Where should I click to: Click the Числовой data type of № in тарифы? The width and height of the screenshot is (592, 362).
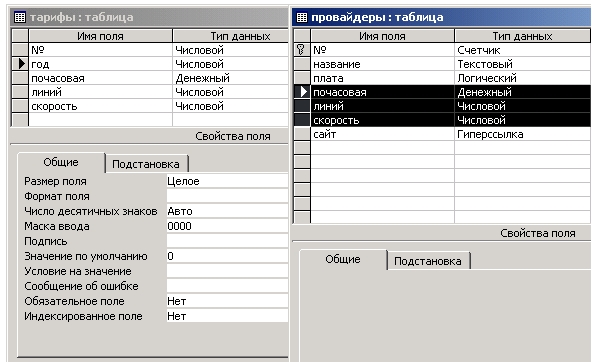[x=231, y=50]
